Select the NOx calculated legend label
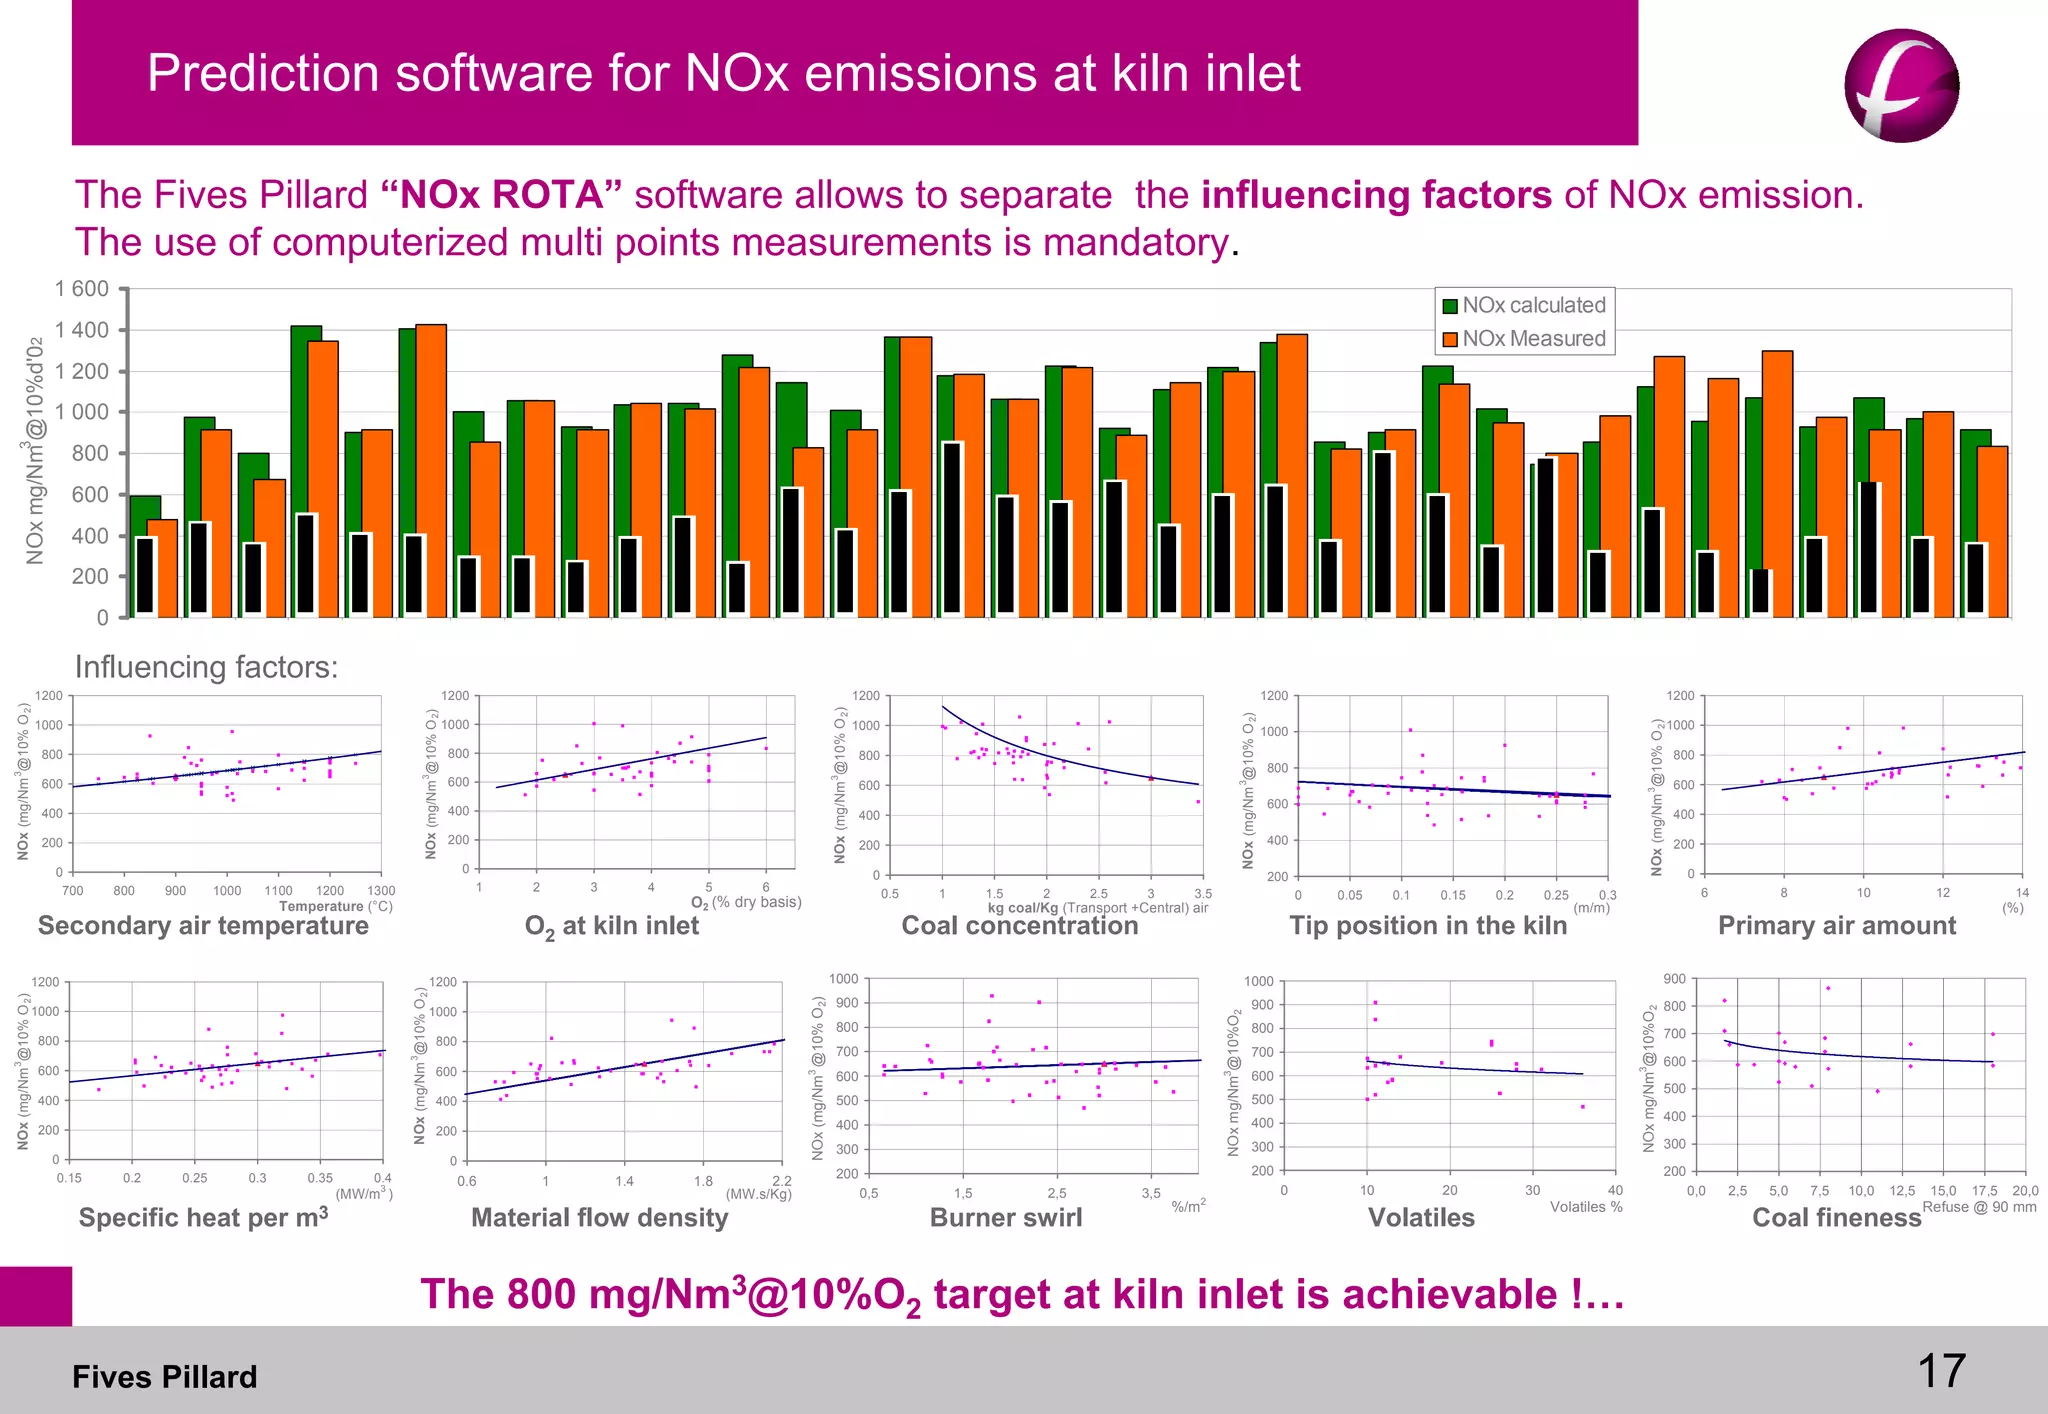Screen dimensions: 2048x1414 1534,305
